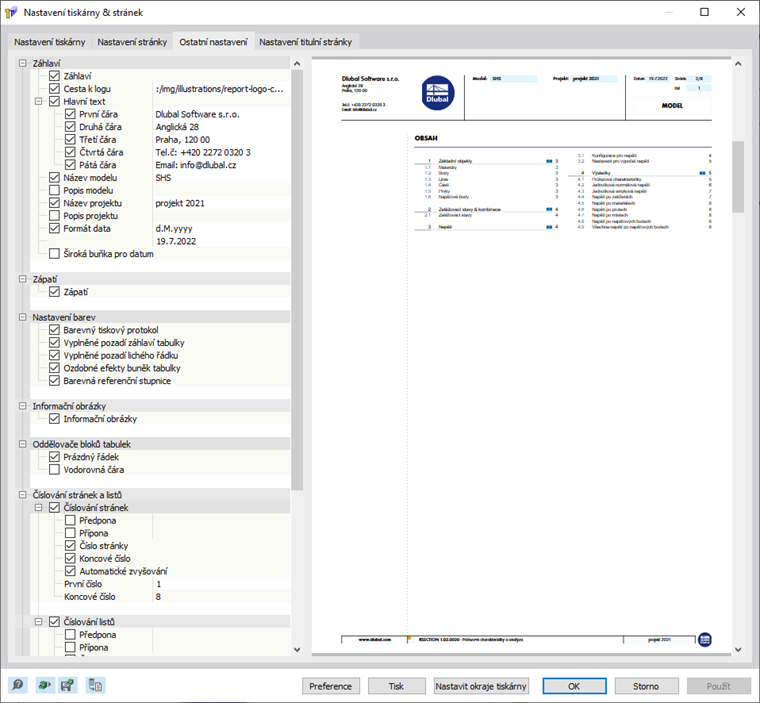Click the Tisk button
760x703 pixels.
tap(396, 686)
